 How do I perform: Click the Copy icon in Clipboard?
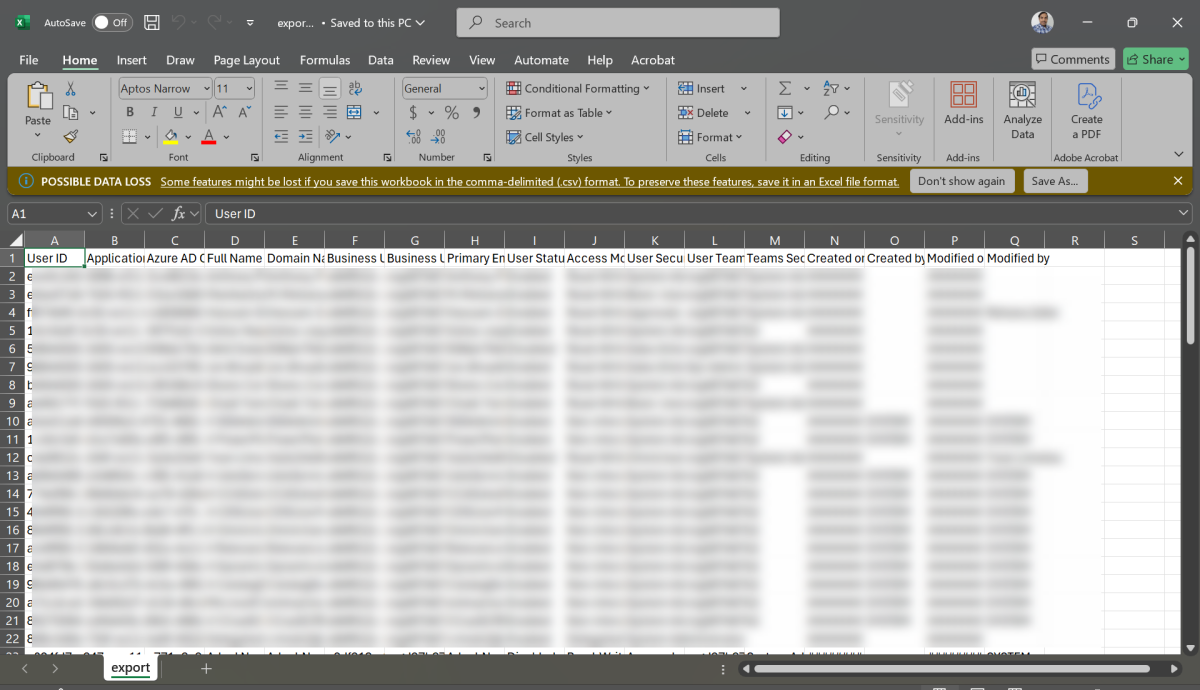point(70,113)
